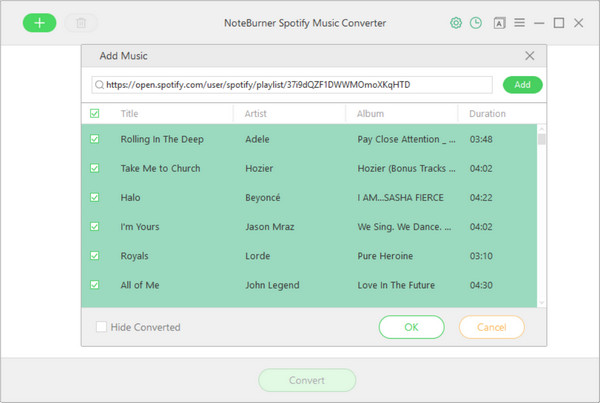The width and height of the screenshot is (600, 403).
Task: Click artist 'Beyoncé'
Action: (262, 197)
